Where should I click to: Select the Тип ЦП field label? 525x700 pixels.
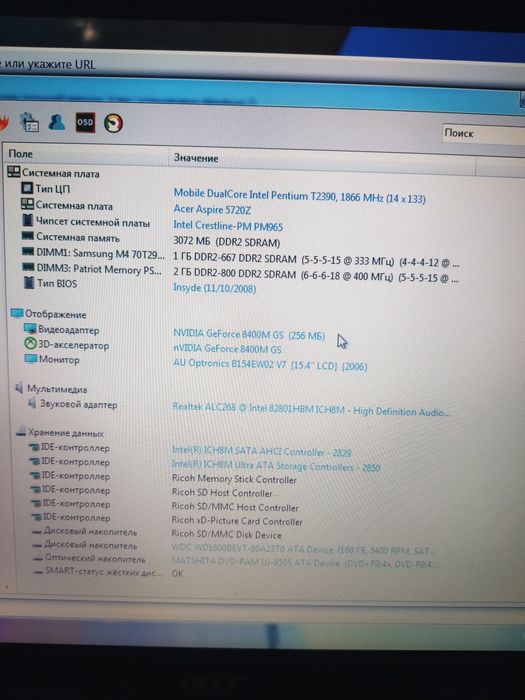pyautogui.click(x=53, y=189)
